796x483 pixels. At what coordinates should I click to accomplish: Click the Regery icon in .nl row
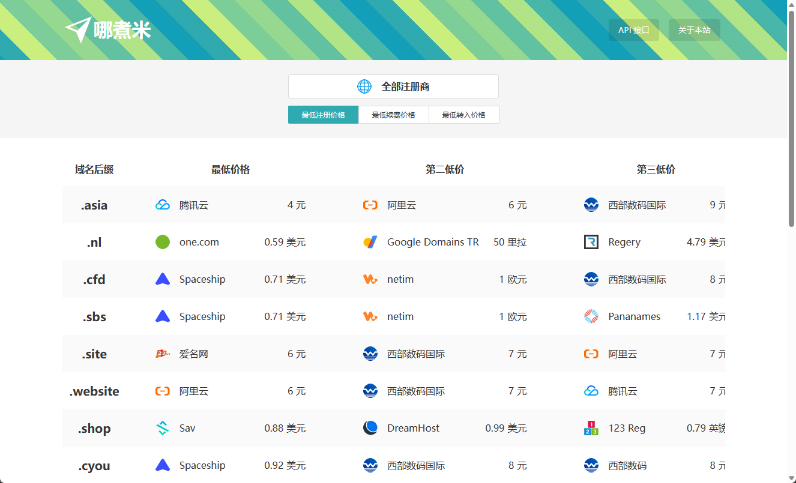click(x=591, y=242)
